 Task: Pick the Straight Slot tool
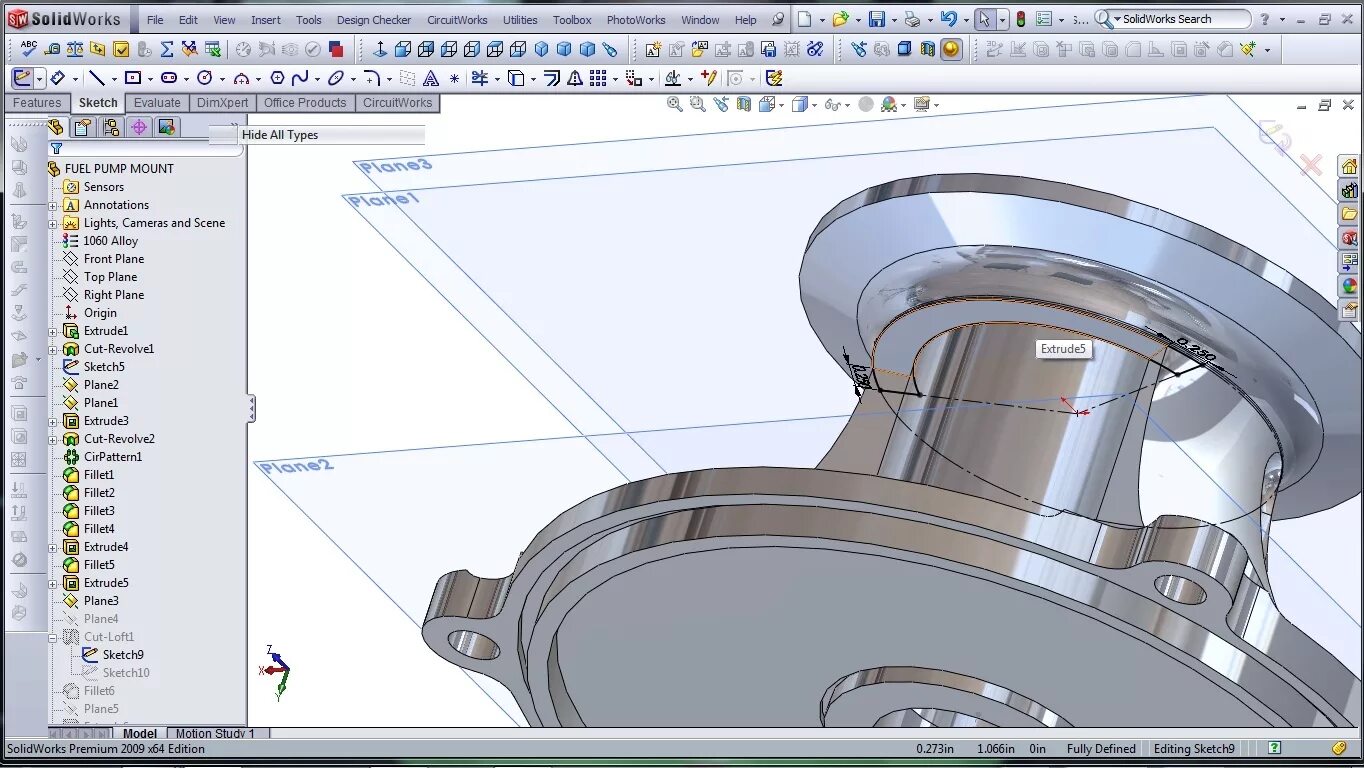coord(168,78)
